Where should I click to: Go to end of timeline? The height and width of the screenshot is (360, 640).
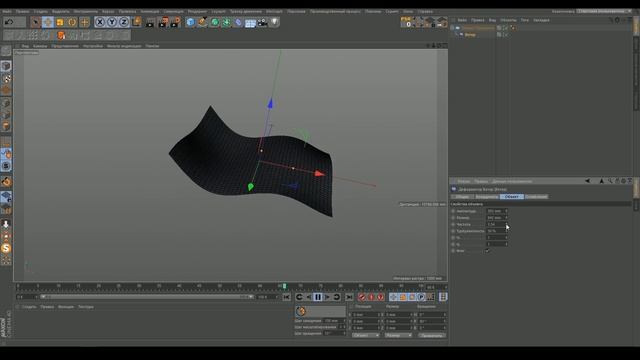click(349, 297)
